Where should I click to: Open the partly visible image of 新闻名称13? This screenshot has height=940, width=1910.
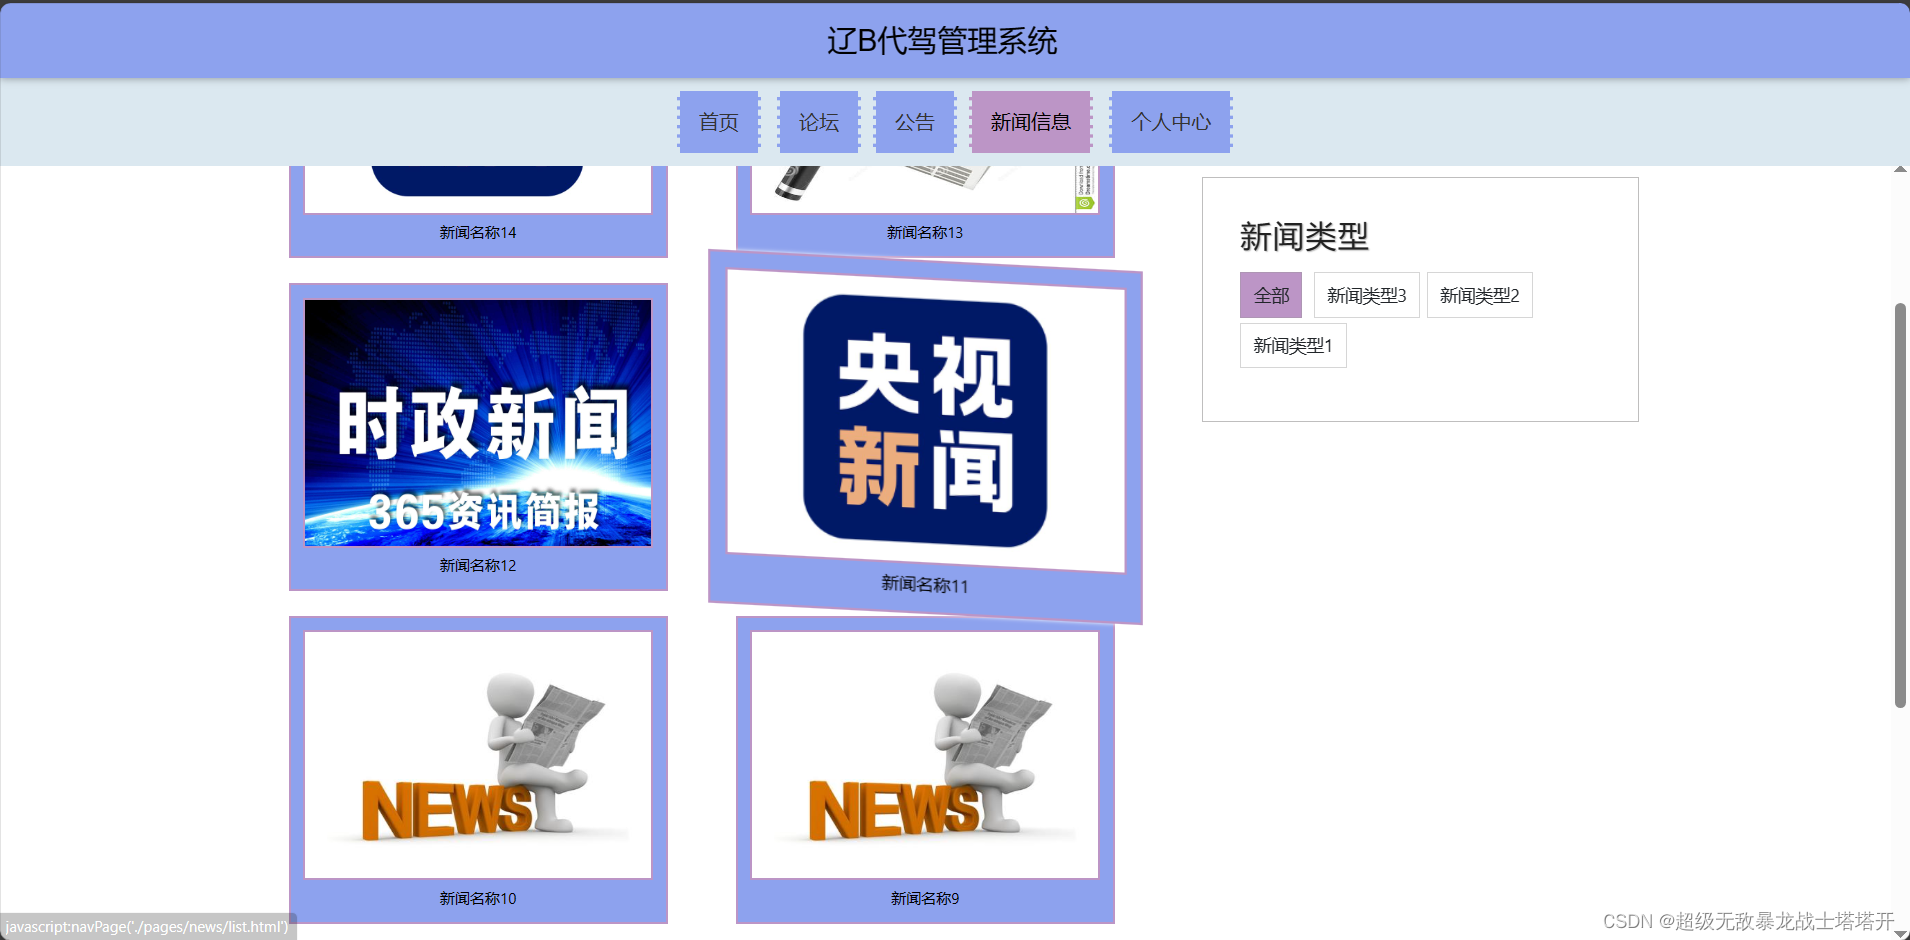925,189
